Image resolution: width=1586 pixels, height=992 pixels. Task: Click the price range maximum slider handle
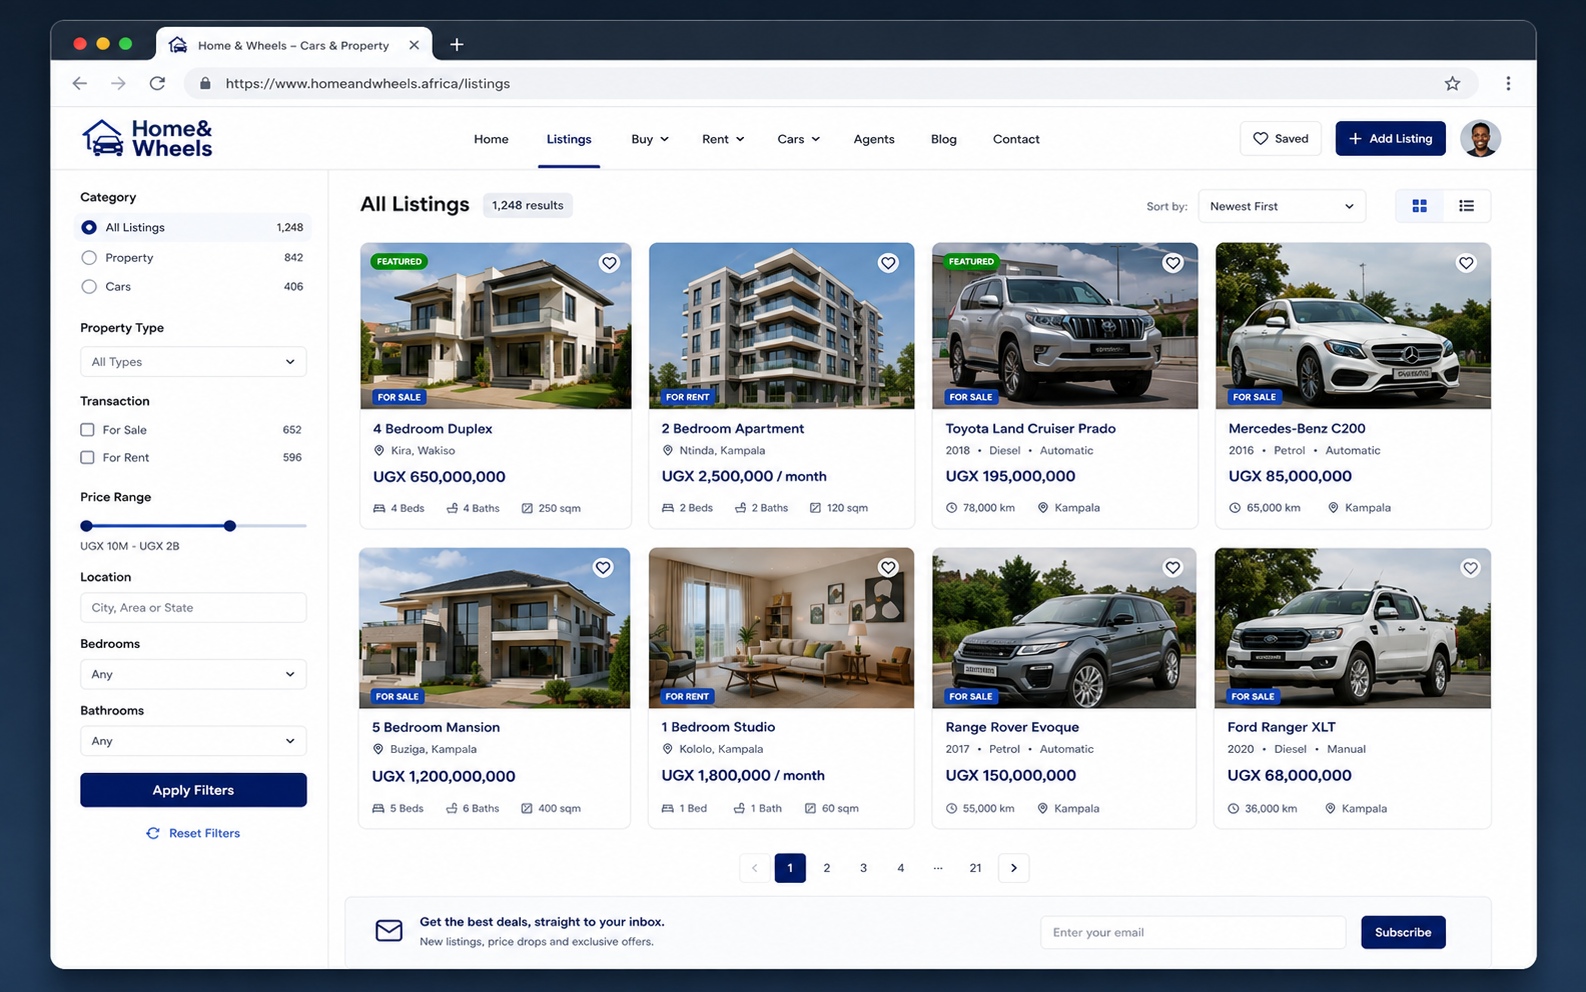point(230,525)
